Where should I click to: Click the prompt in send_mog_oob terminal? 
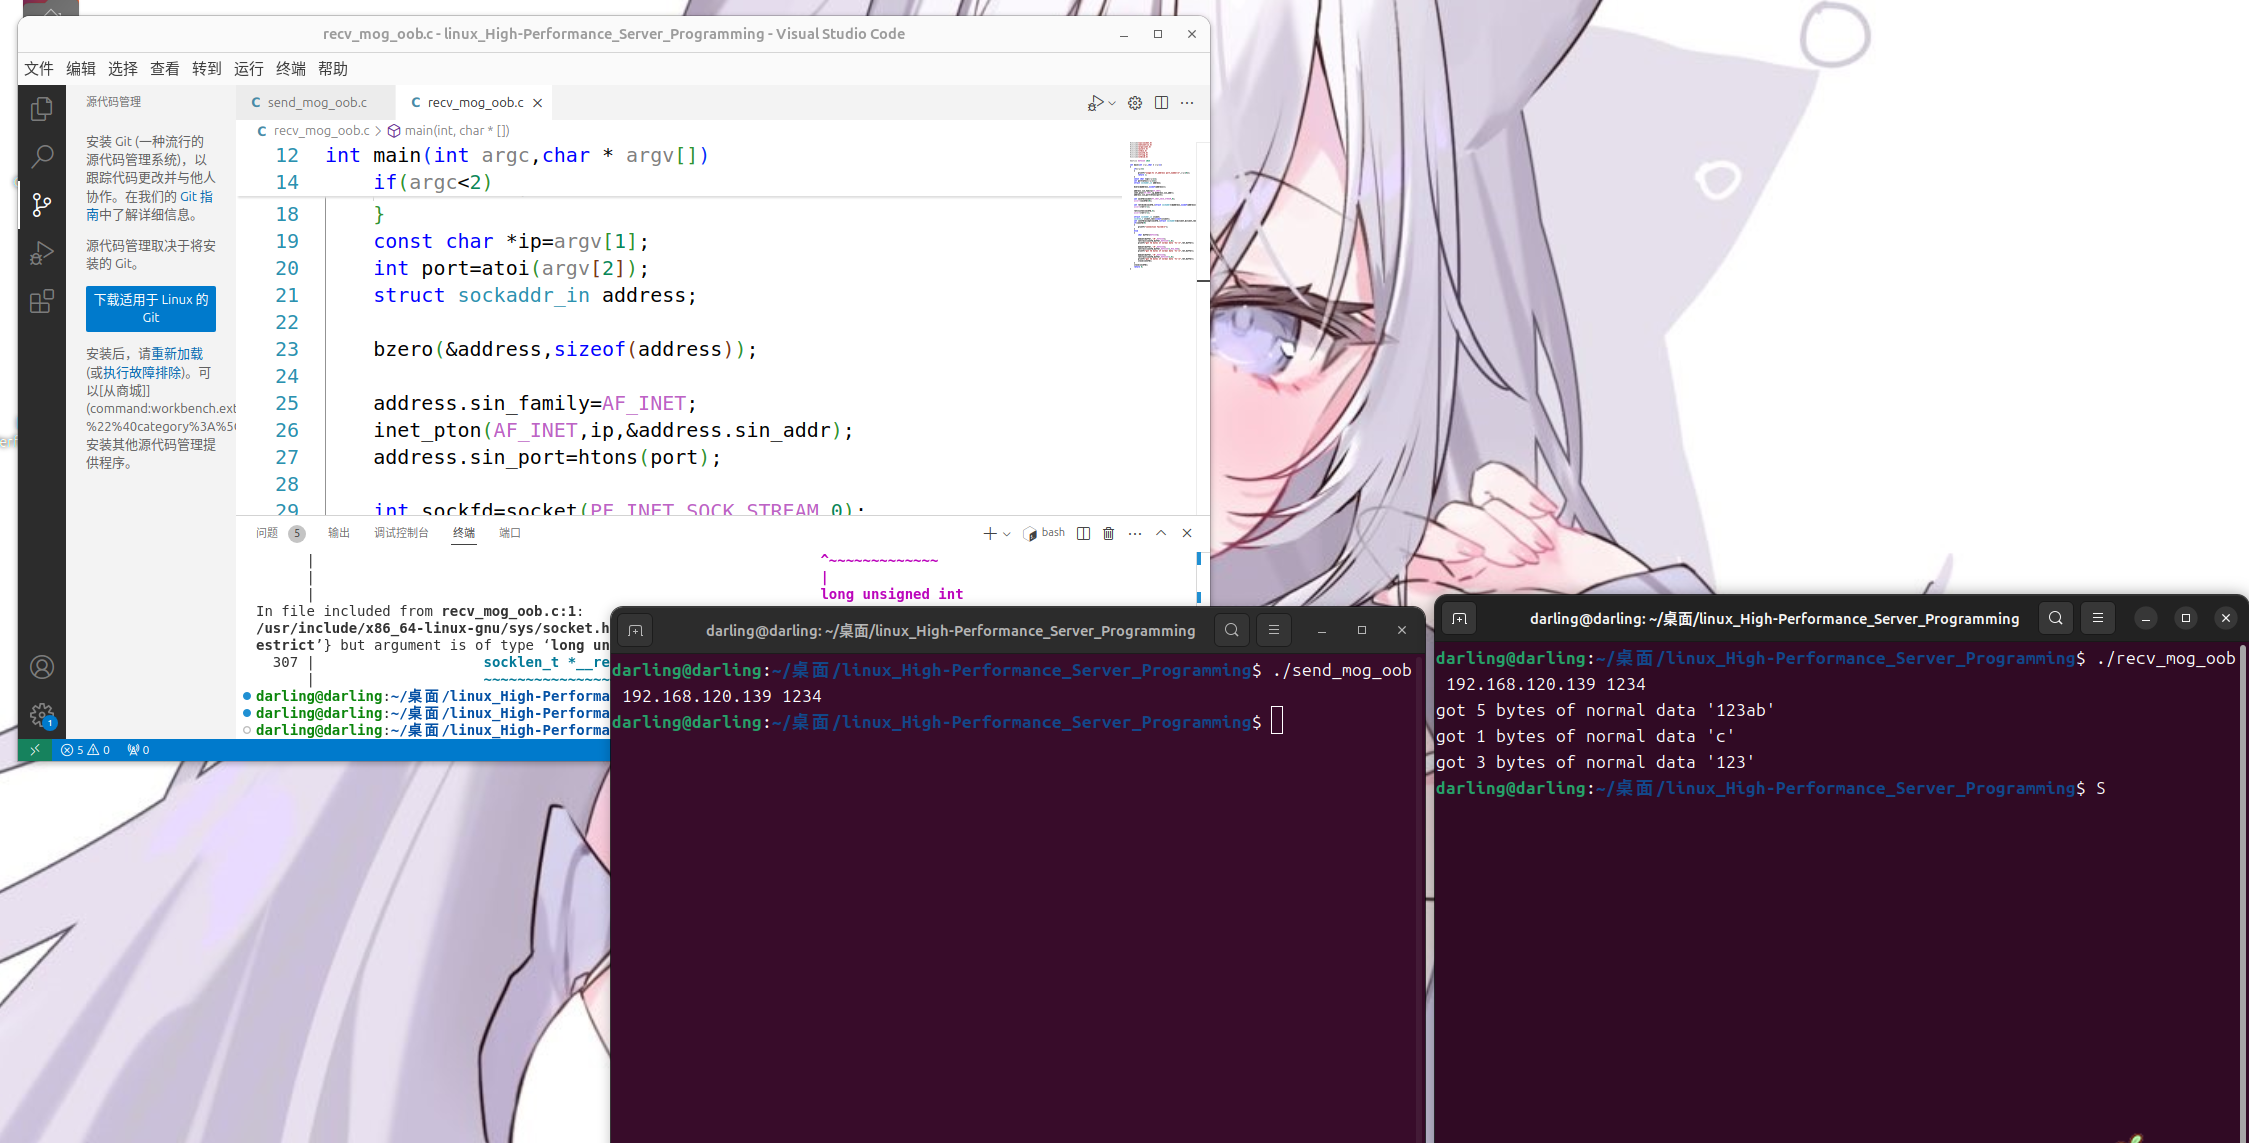937,722
